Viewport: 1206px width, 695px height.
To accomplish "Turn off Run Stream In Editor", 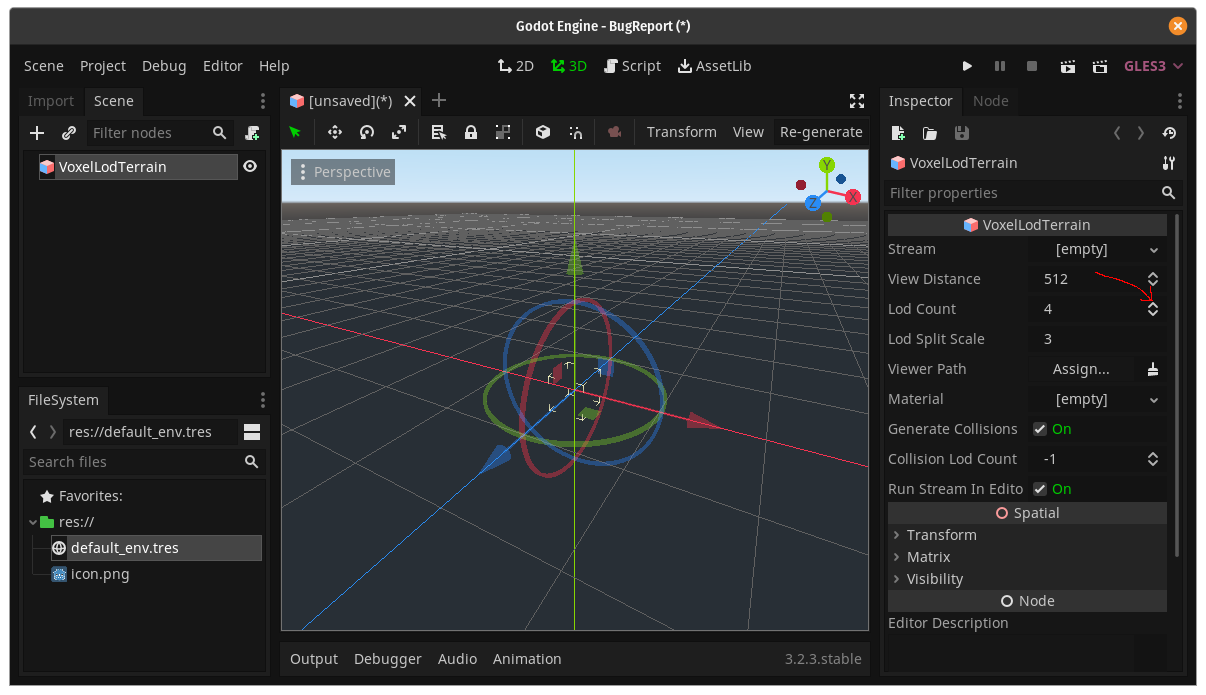I will 1040,488.
